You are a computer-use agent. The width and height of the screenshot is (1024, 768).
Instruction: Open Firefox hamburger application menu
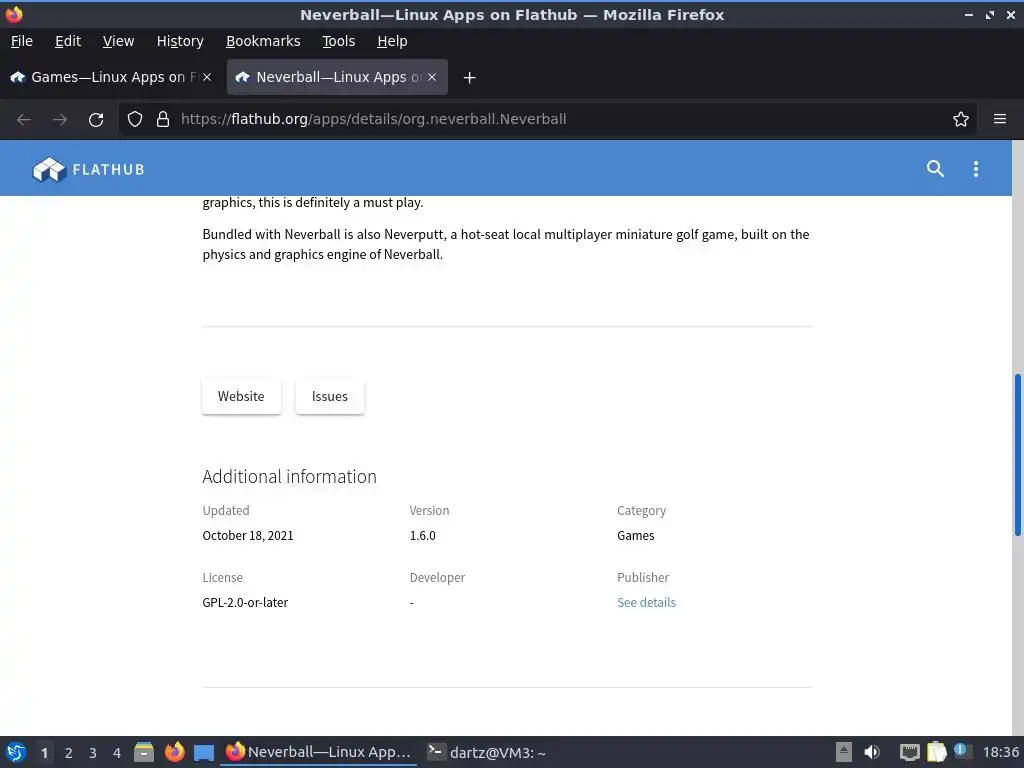(x=999, y=119)
